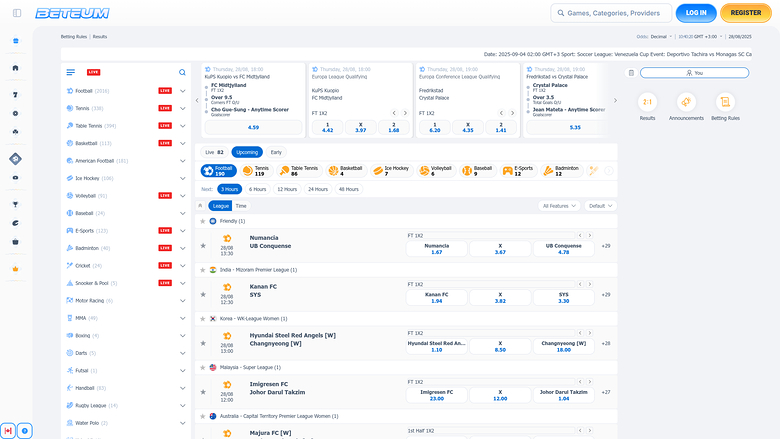This screenshot has height=439, width=780.
Task: Click the Results icon in right panel
Action: (647, 102)
